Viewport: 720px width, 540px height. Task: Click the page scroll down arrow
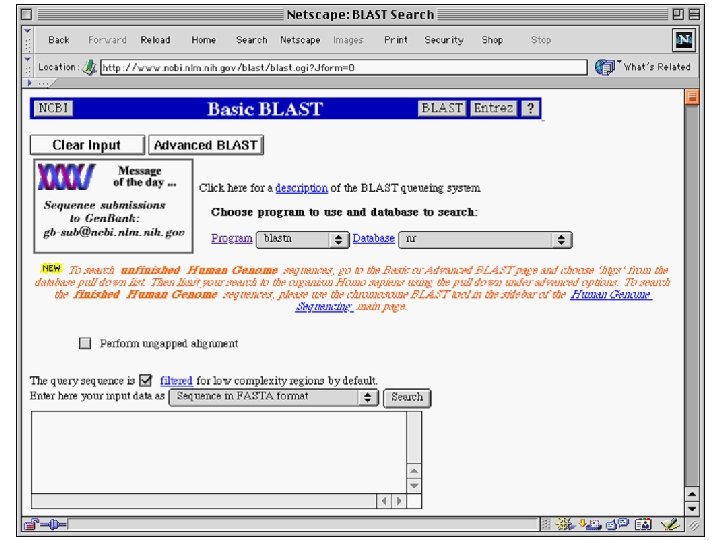point(692,509)
